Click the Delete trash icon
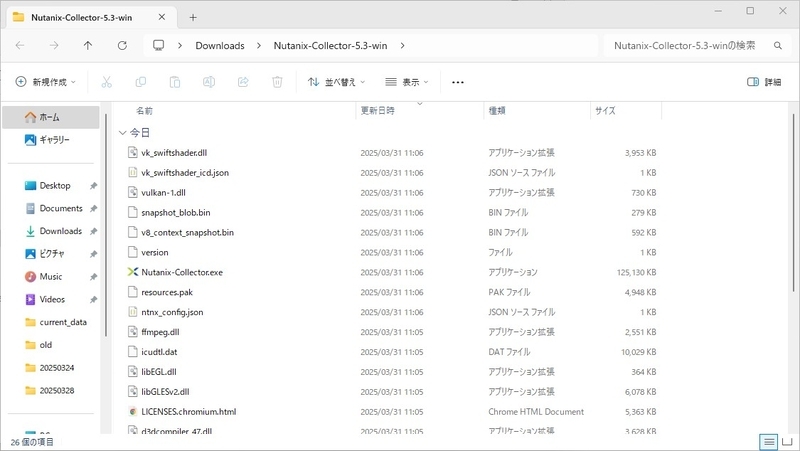 pyautogui.click(x=277, y=82)
